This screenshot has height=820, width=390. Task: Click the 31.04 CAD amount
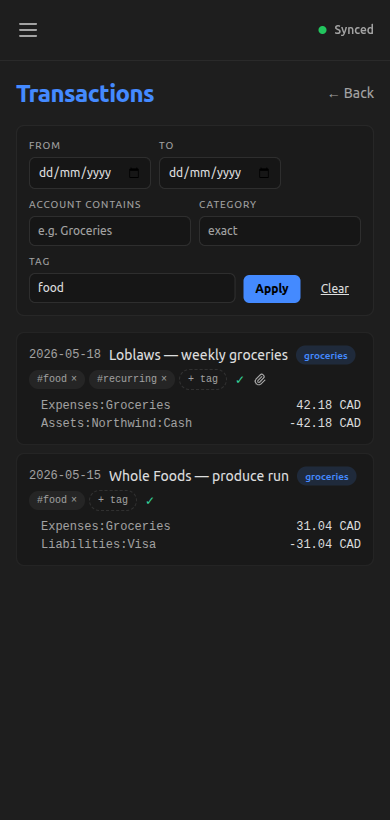coord(328,526)
